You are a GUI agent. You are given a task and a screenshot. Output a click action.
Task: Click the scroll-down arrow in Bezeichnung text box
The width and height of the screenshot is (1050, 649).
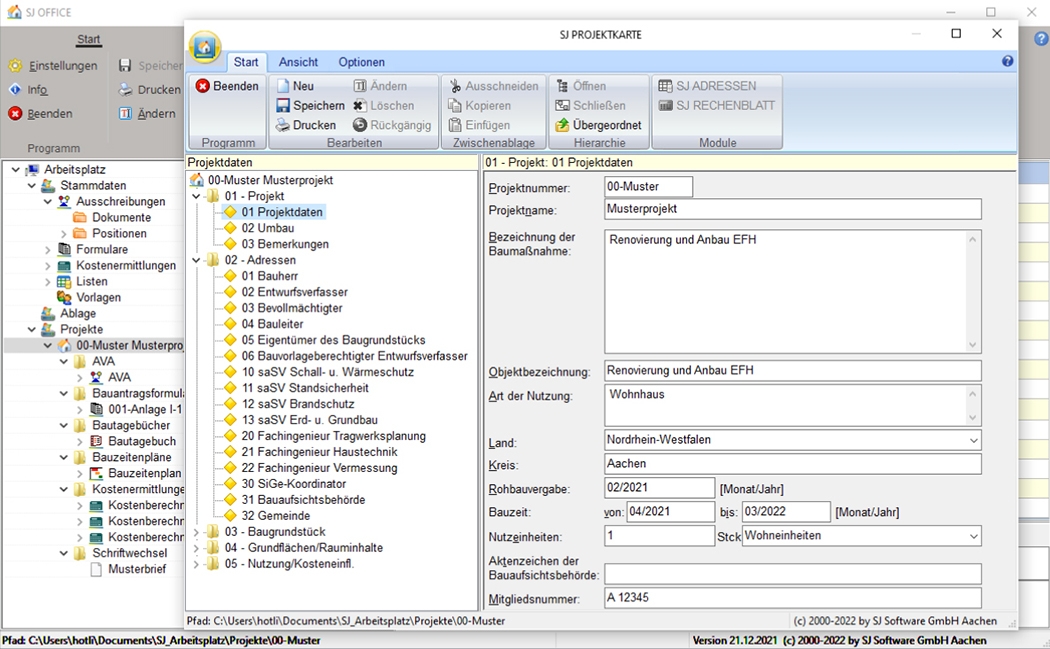[973, 345]
